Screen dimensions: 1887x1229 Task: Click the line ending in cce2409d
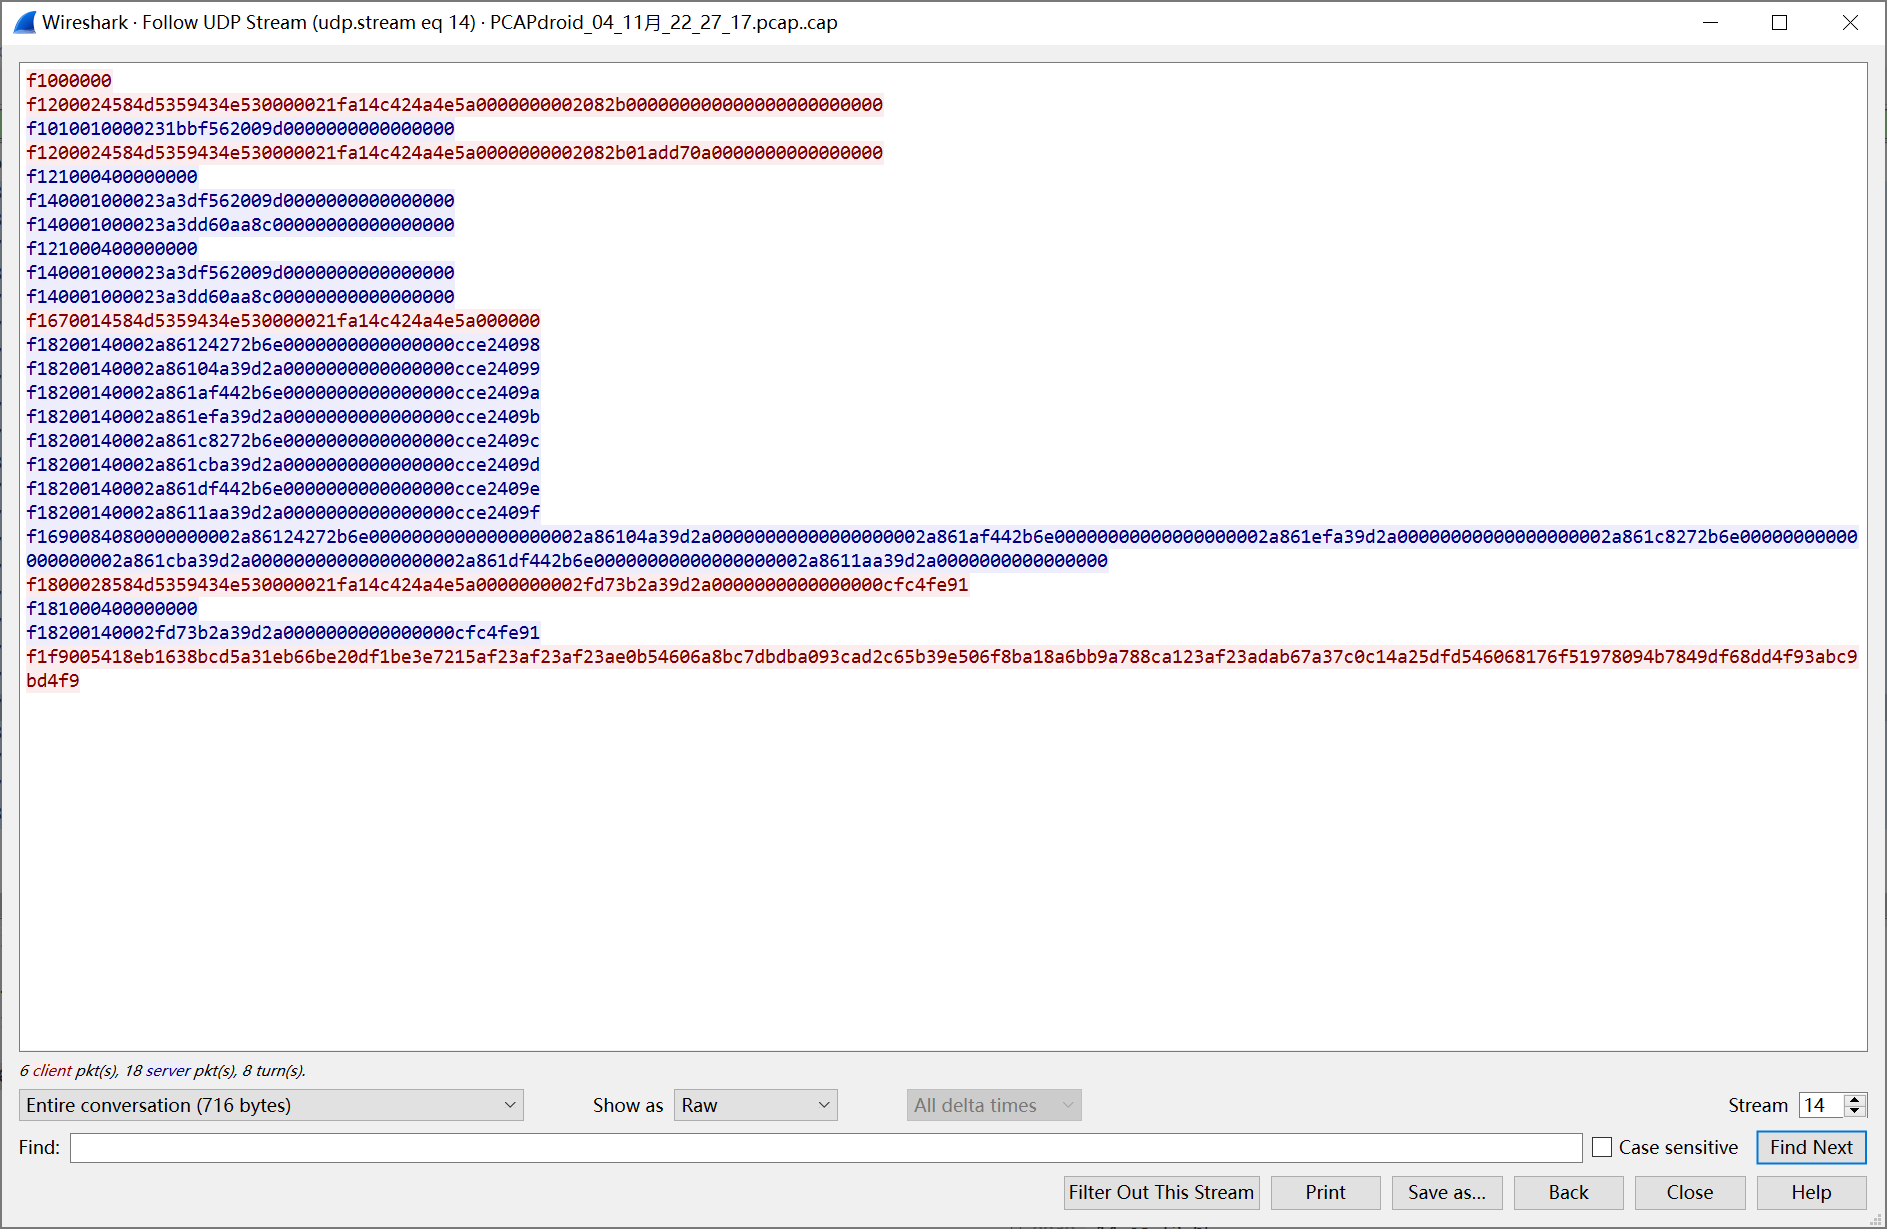[x=283, y=465]
